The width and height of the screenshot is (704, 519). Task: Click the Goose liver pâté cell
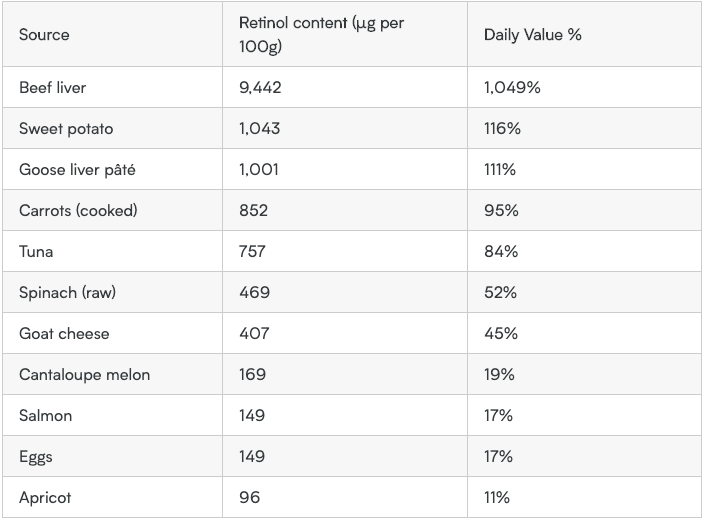[x=112, y=169]
